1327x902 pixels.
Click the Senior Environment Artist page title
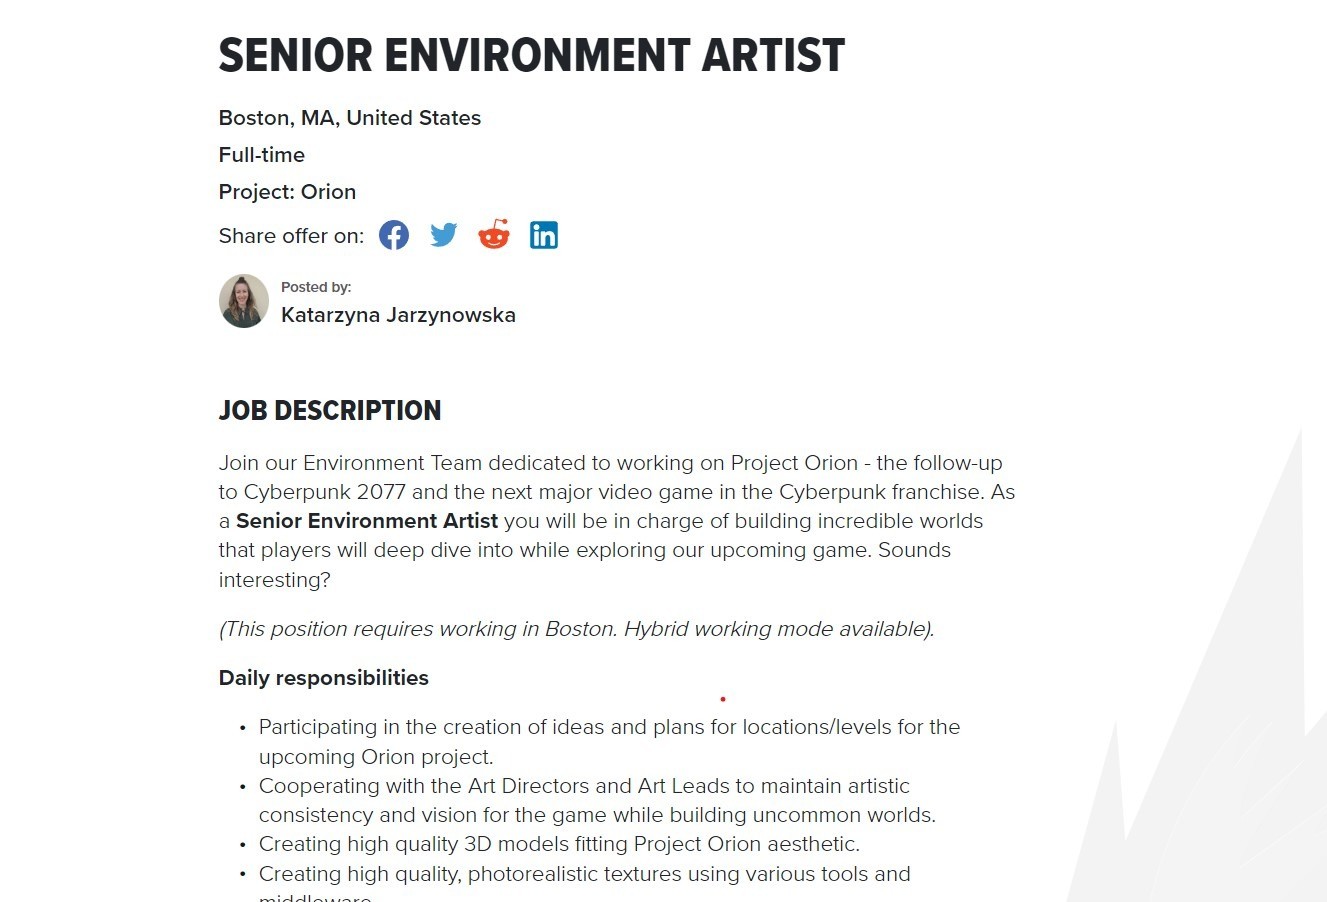pyautogui.click(x=531, y=56)
